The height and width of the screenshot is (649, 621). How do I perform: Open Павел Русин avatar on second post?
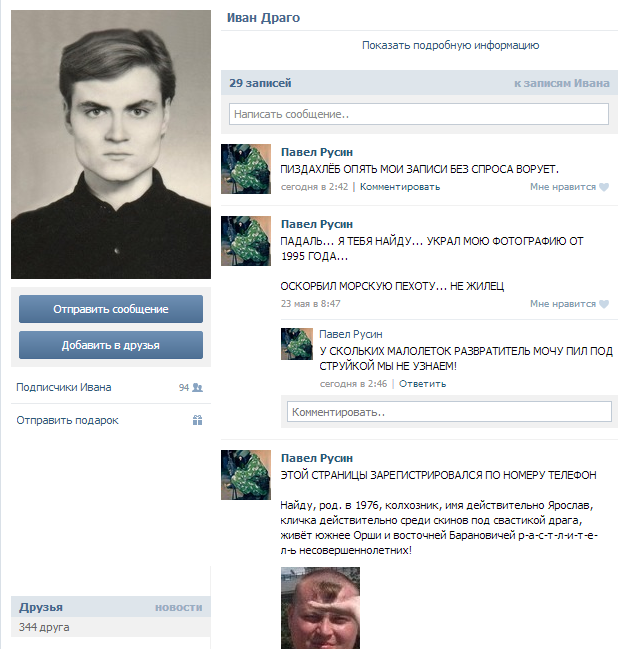tap(246, 241)
